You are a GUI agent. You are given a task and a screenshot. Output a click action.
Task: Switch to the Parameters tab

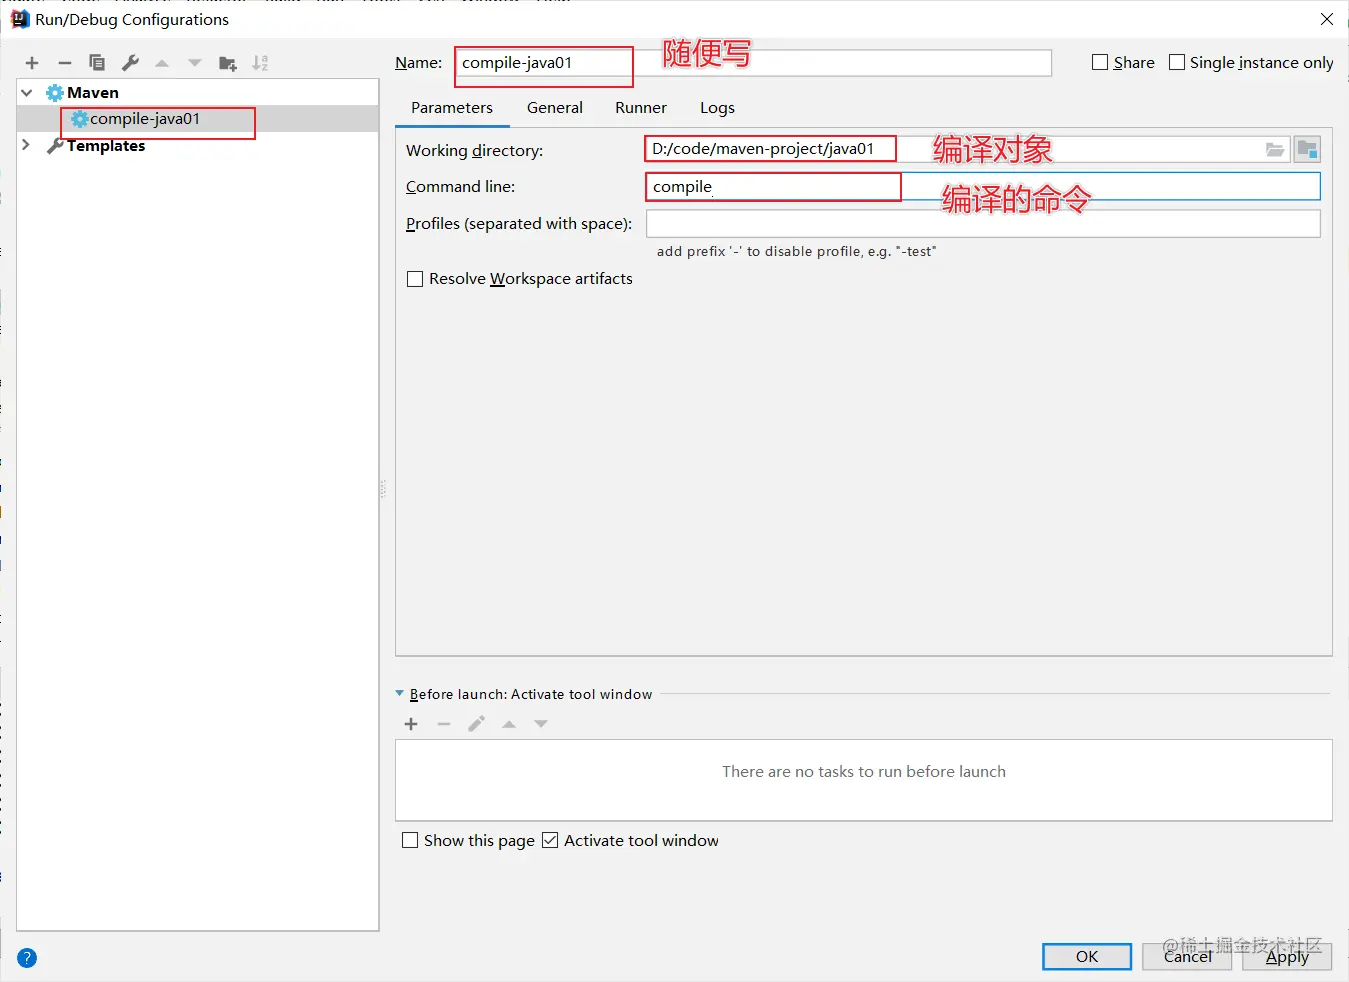[x=452, y=108]
